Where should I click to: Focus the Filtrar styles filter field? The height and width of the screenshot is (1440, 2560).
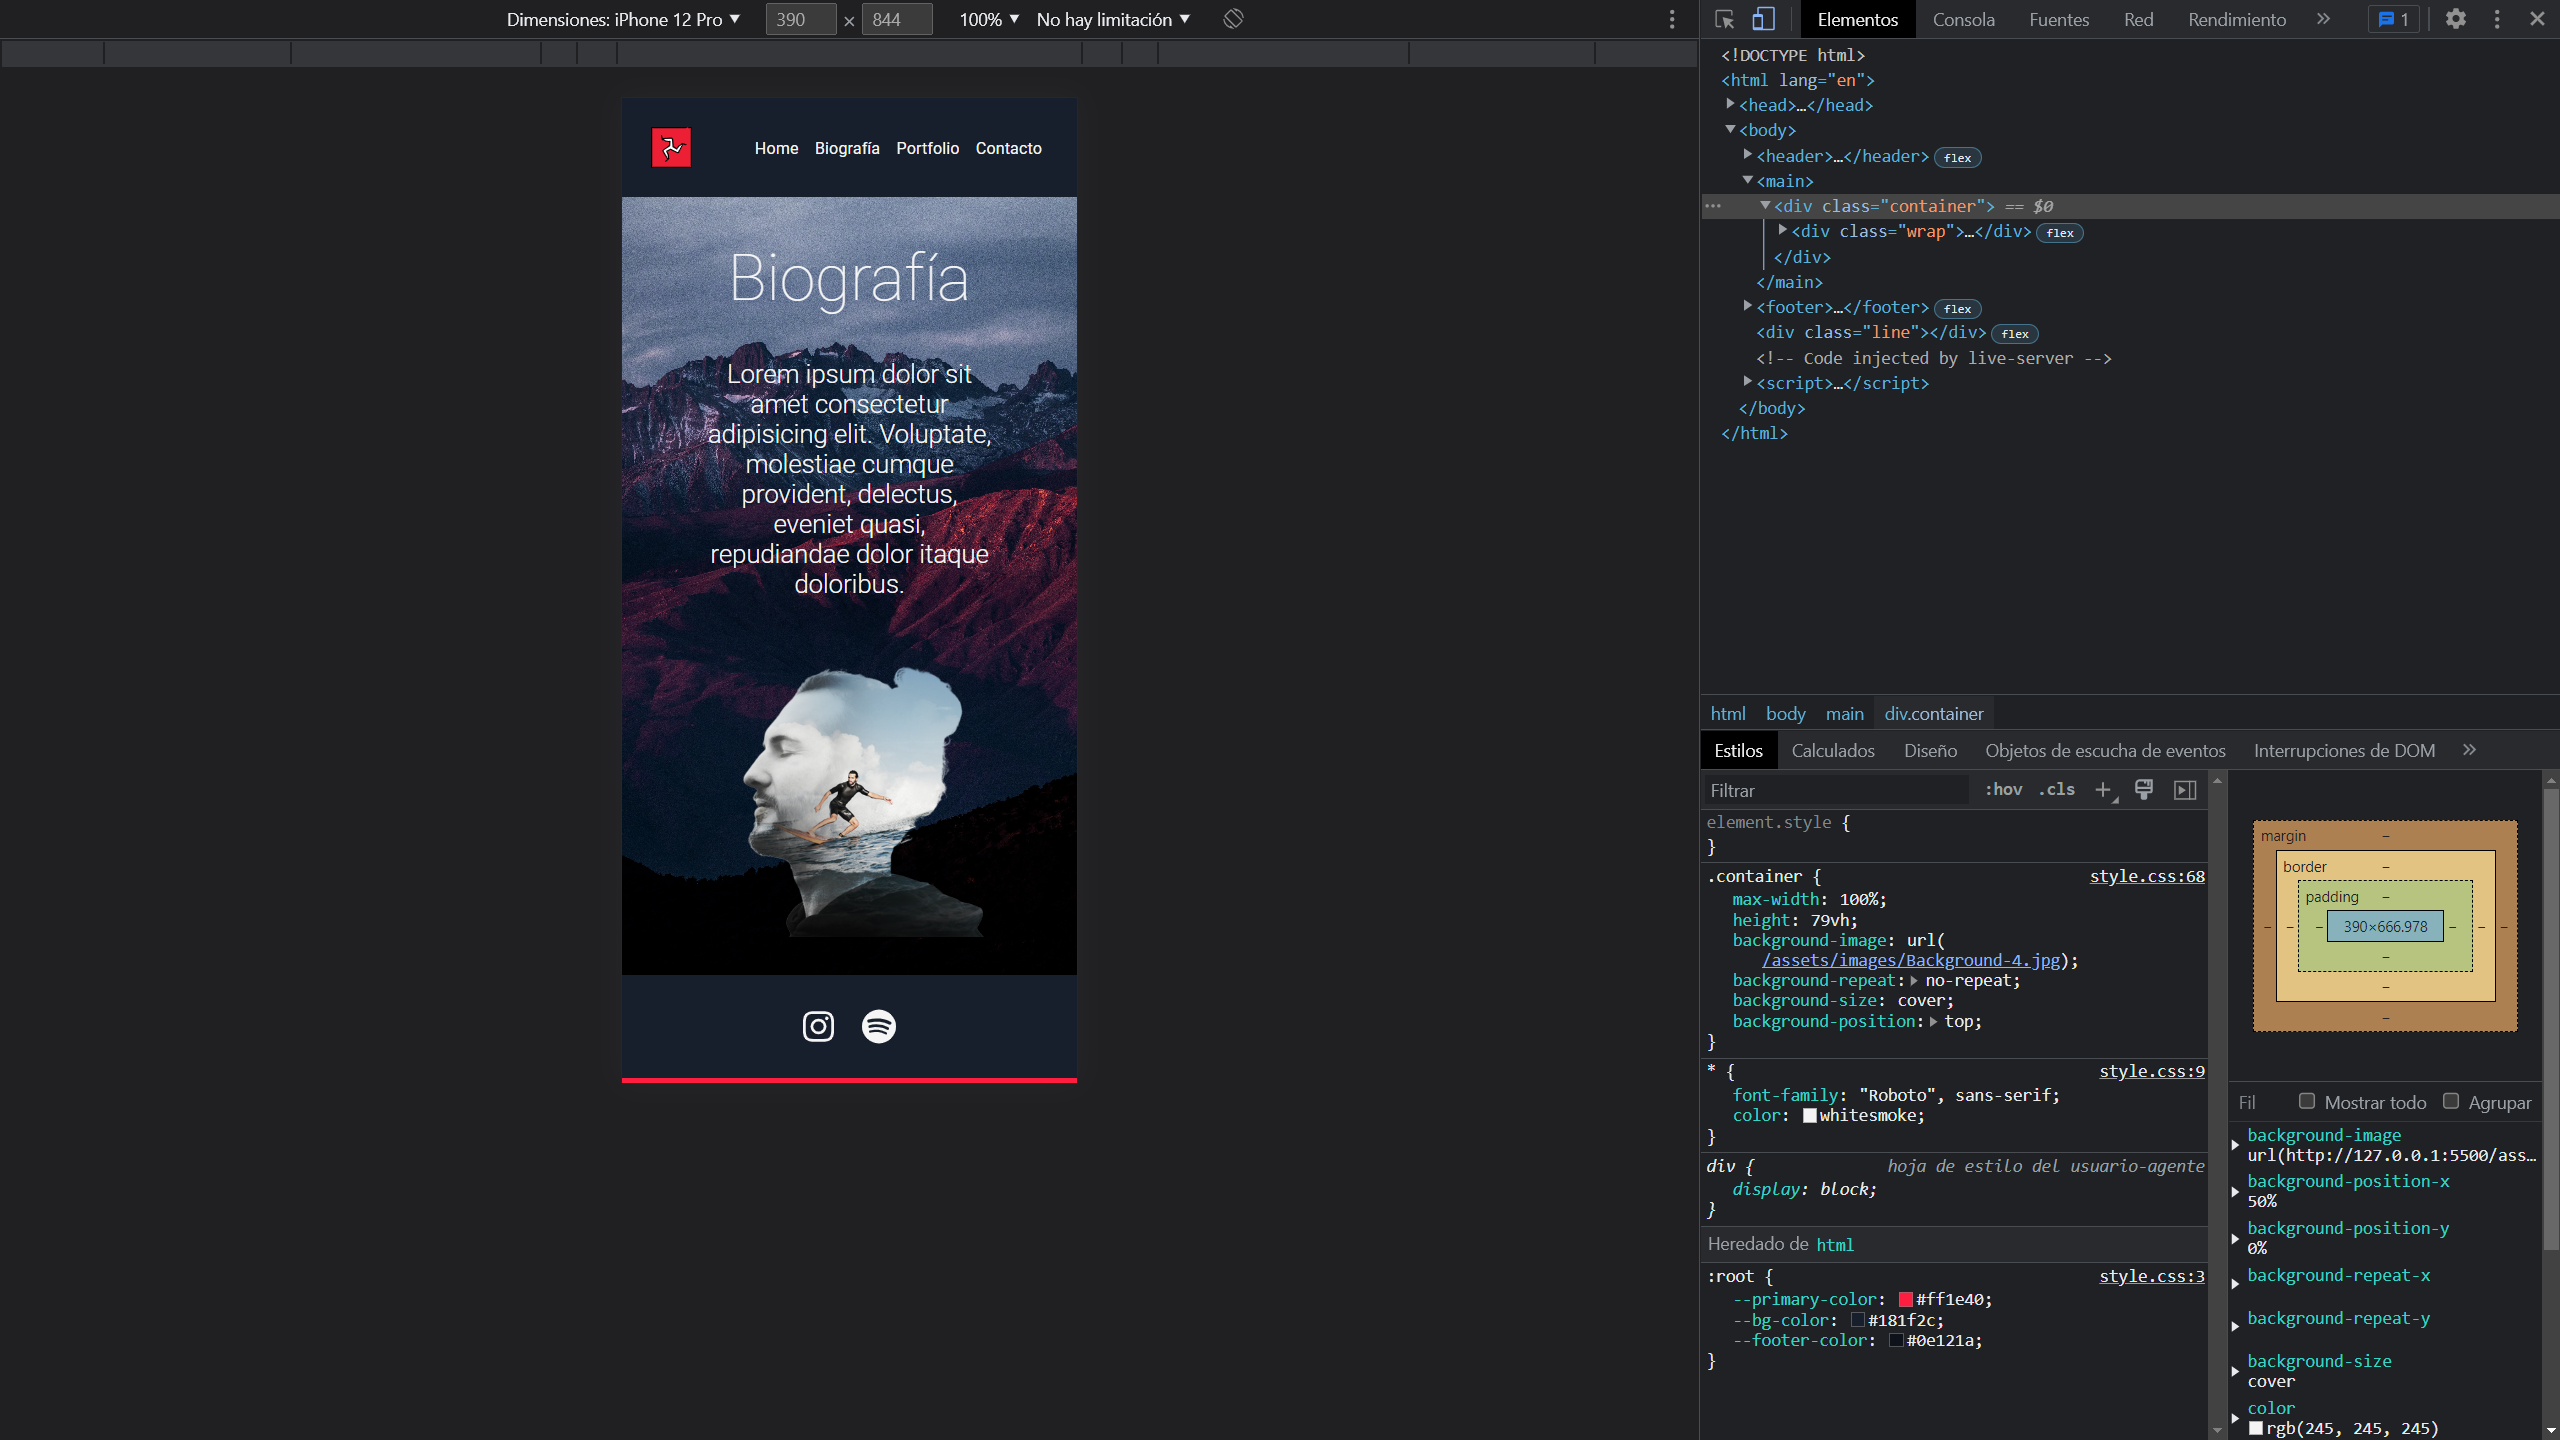point(1836,790)
